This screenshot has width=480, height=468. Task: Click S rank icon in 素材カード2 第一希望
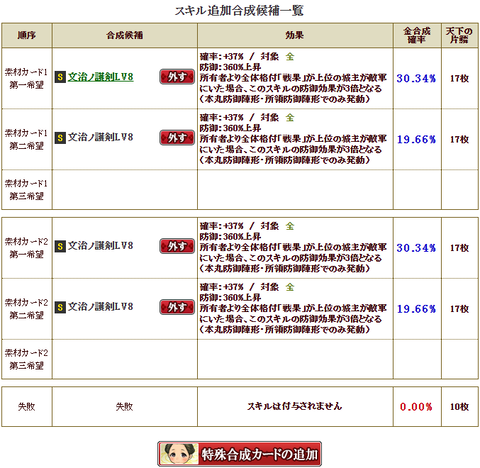[x=60, y=246]
